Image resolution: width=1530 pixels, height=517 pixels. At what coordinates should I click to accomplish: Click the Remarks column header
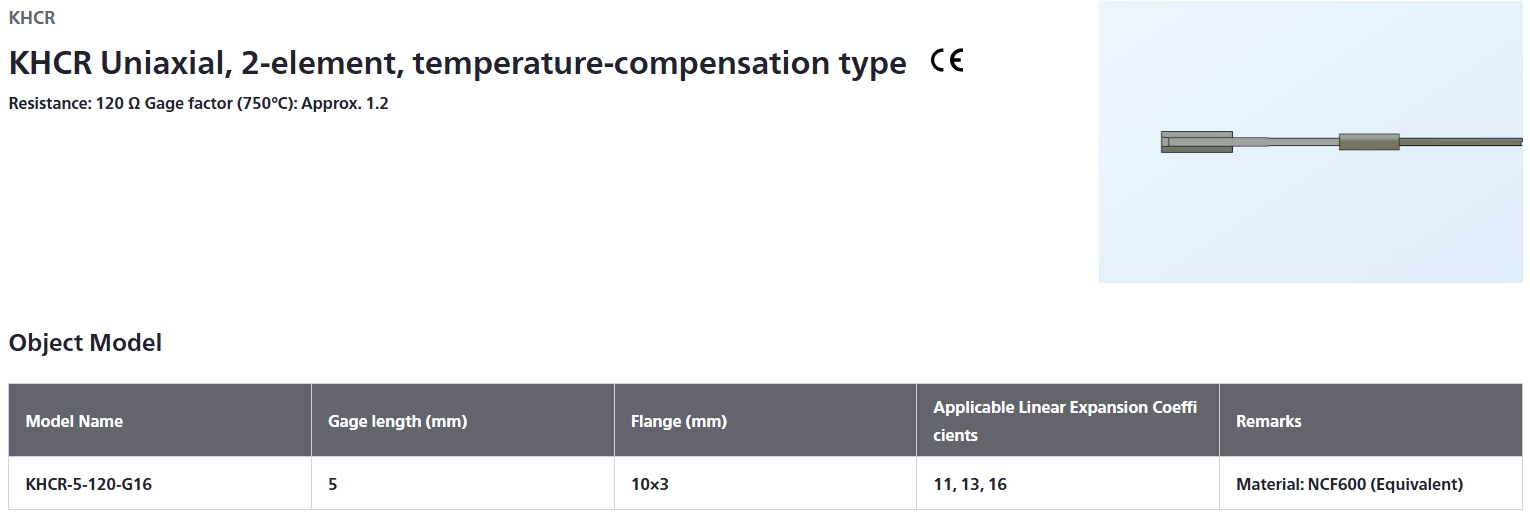[x=1371, y=421]
